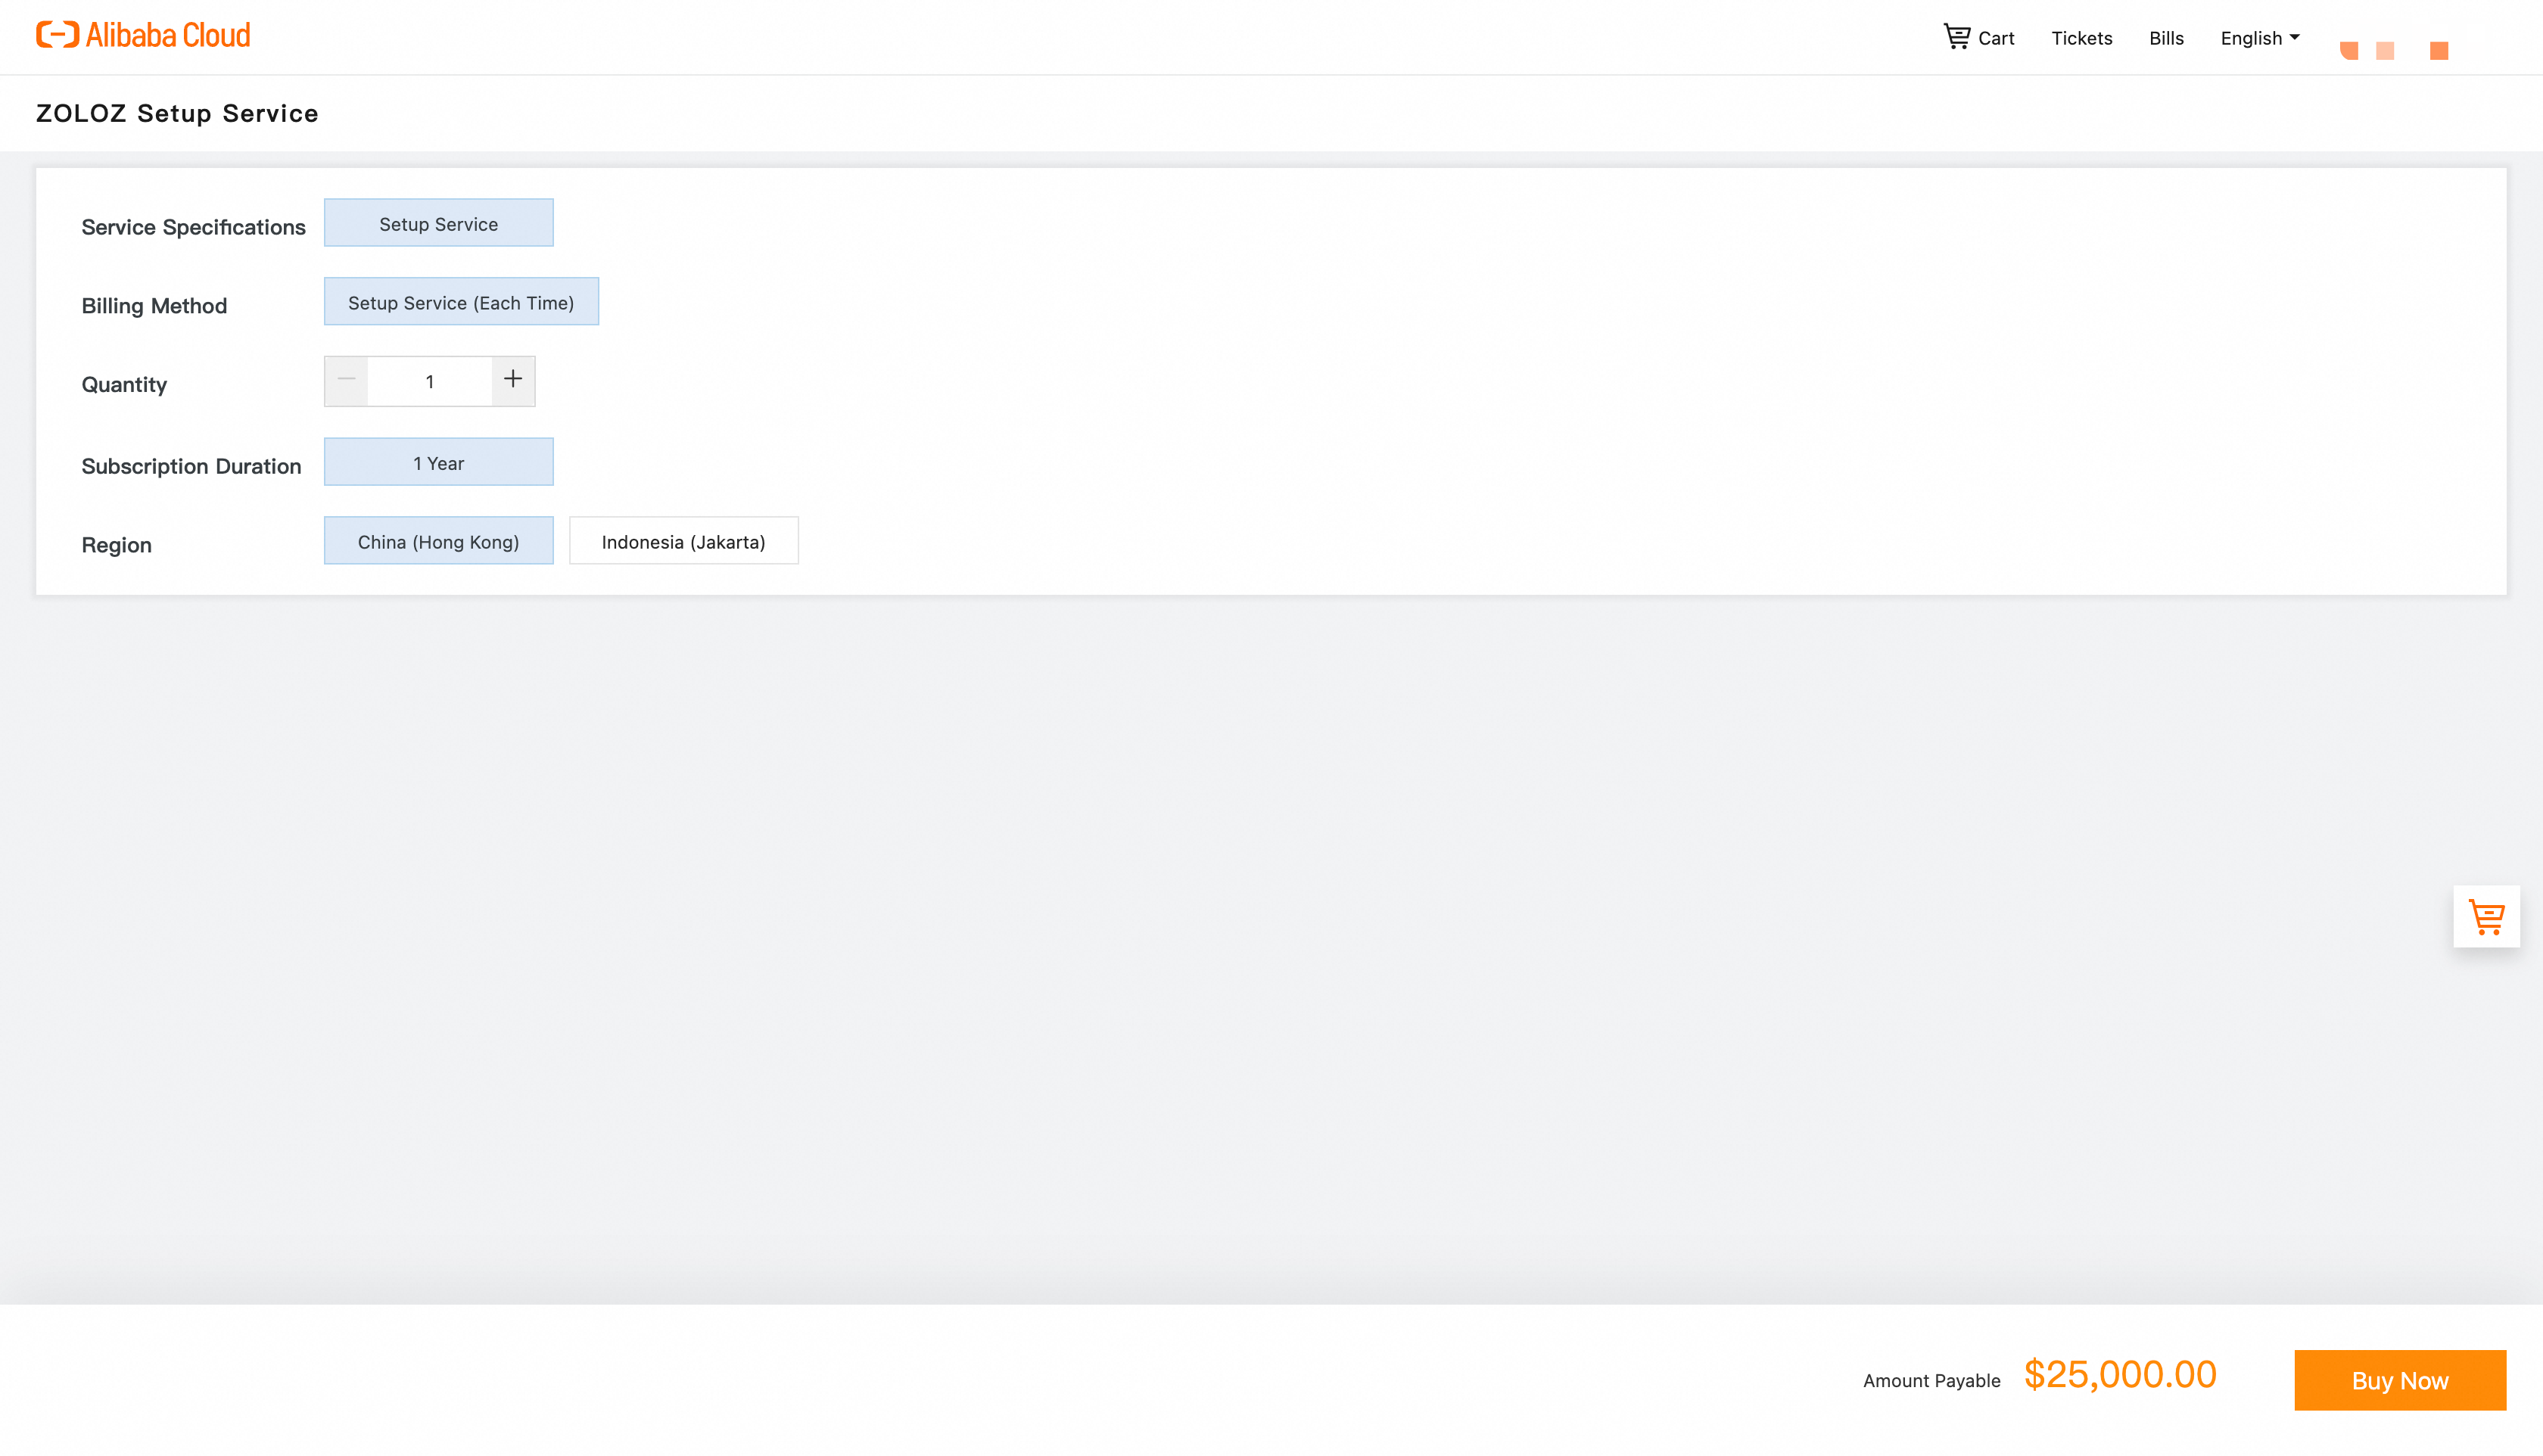This screenshot has height=1456, width=2543.
Task: Open the Bills page
Action: 2166,38
